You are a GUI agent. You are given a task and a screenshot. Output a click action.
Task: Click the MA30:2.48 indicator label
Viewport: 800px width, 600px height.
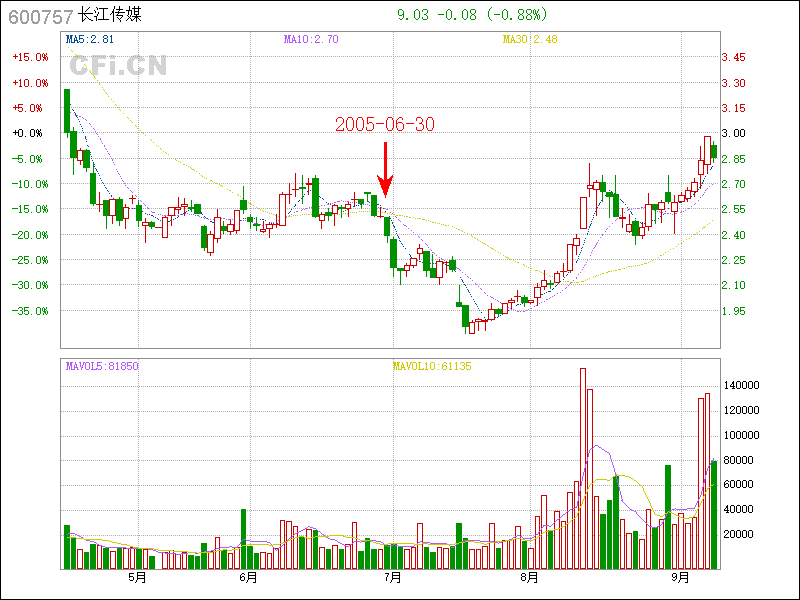tap(530, 39)
